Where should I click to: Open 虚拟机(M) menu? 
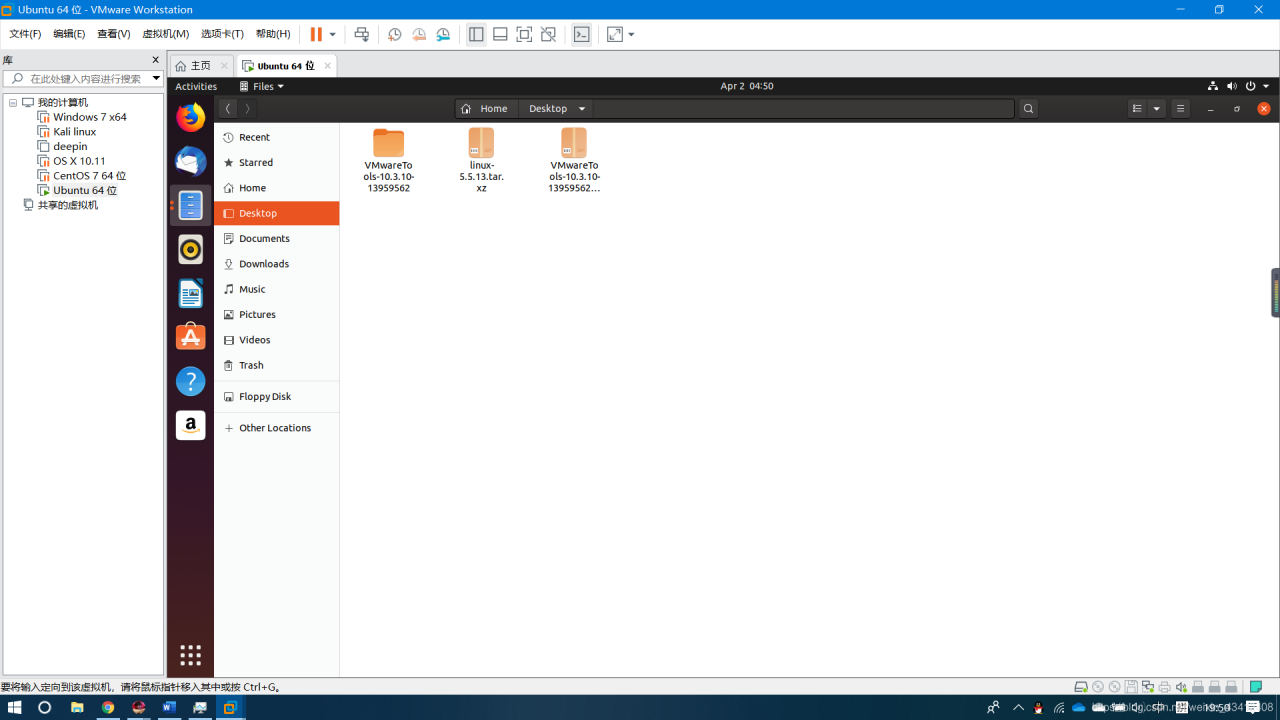(x=165, y=34)
